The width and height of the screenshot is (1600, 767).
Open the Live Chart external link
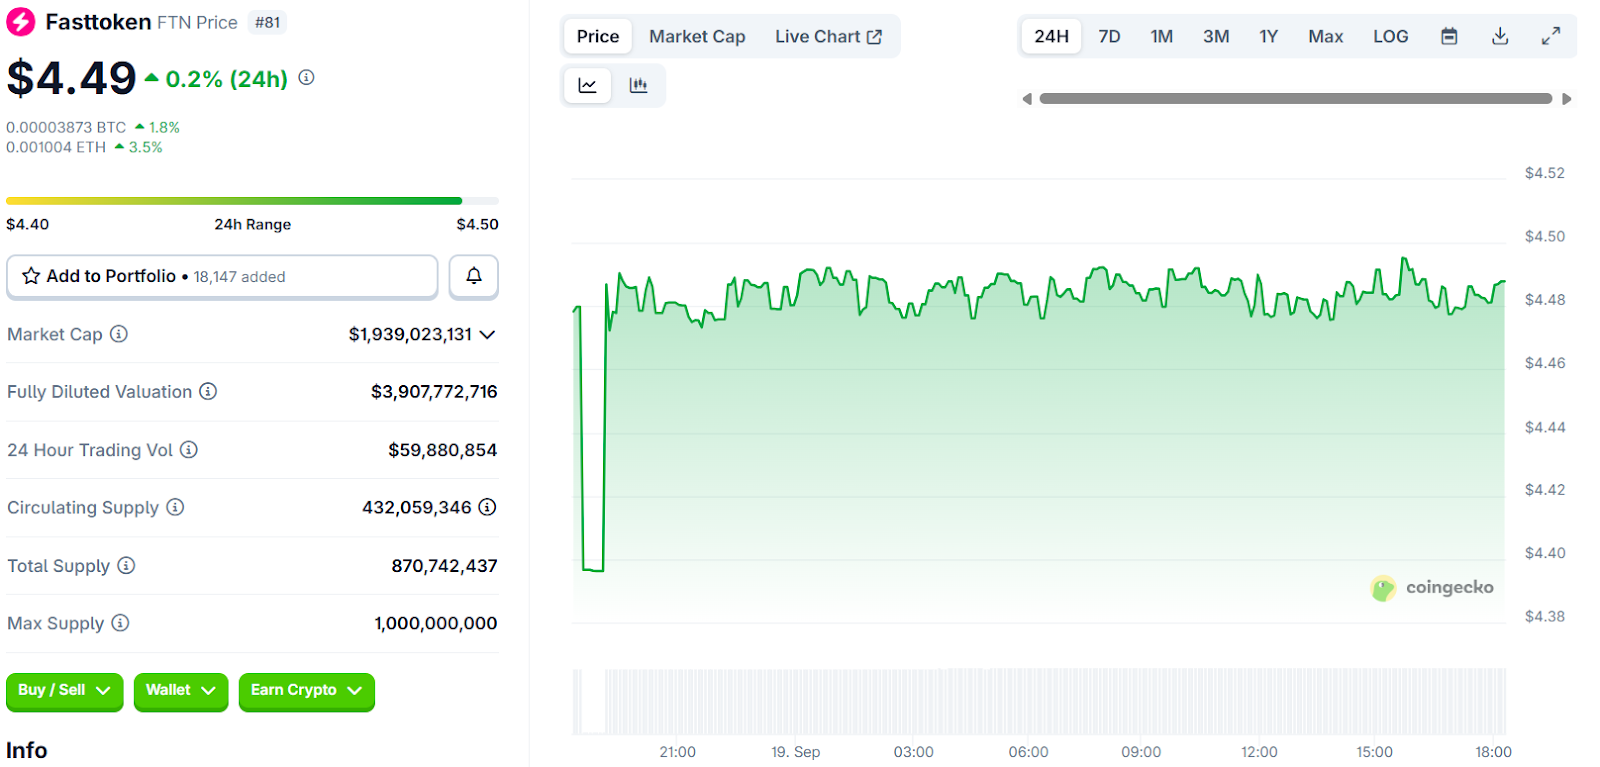coord(828,36)
